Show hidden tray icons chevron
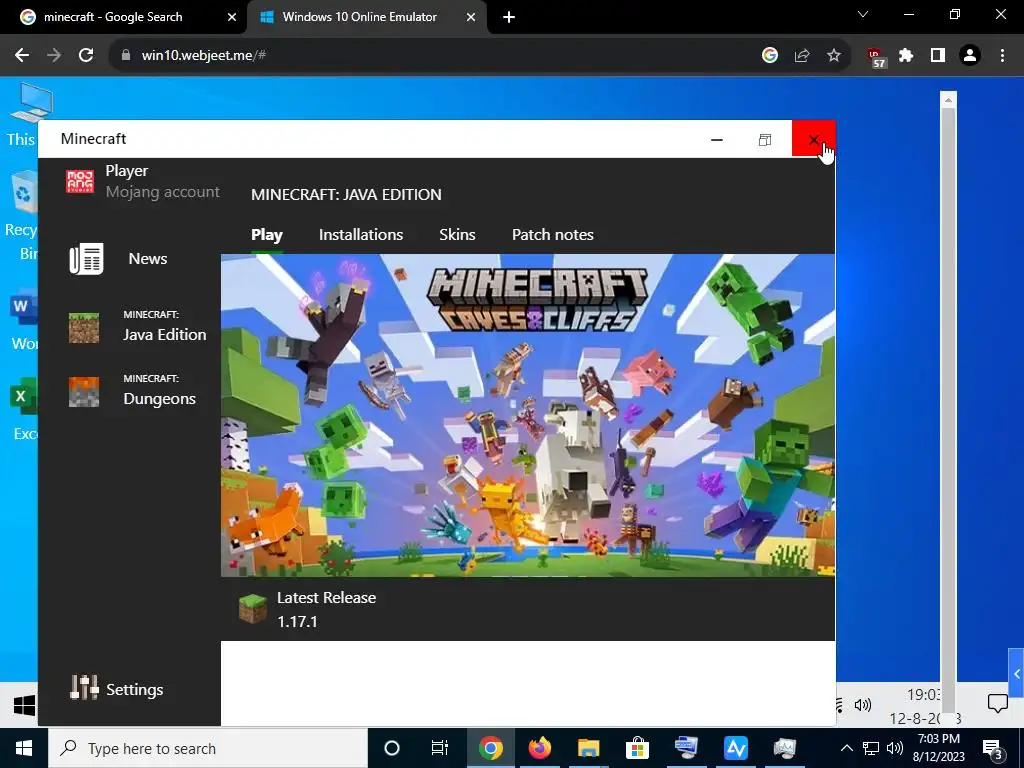1024x768 pixels. (x=846, y=748)
